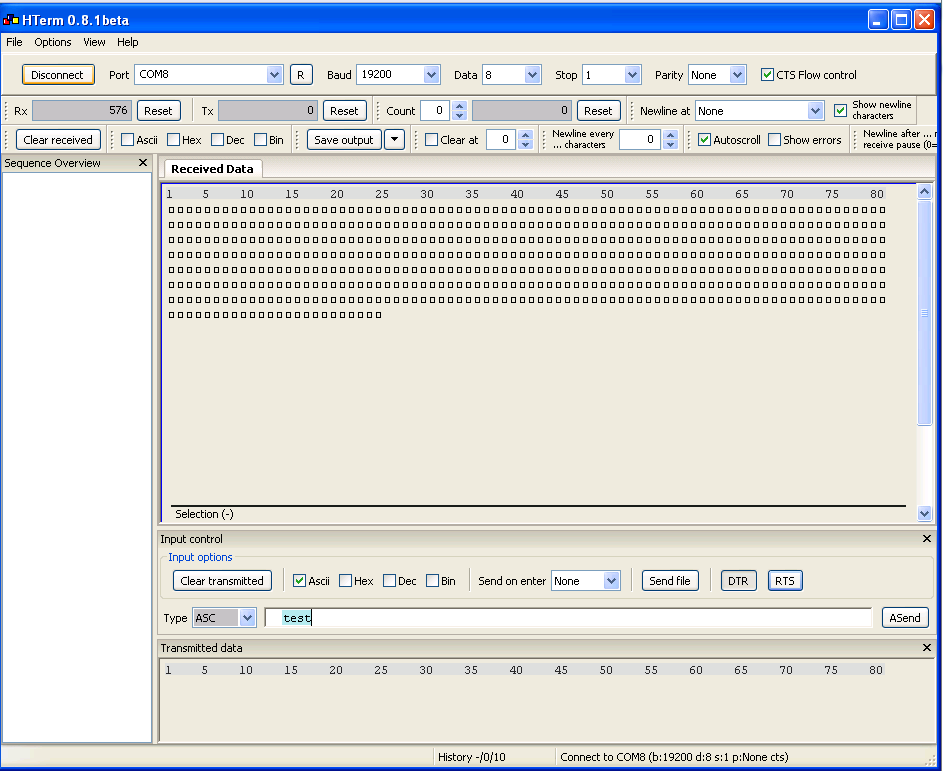
Task: Click Clear transmitted button
Action: (x=222, y=580)
